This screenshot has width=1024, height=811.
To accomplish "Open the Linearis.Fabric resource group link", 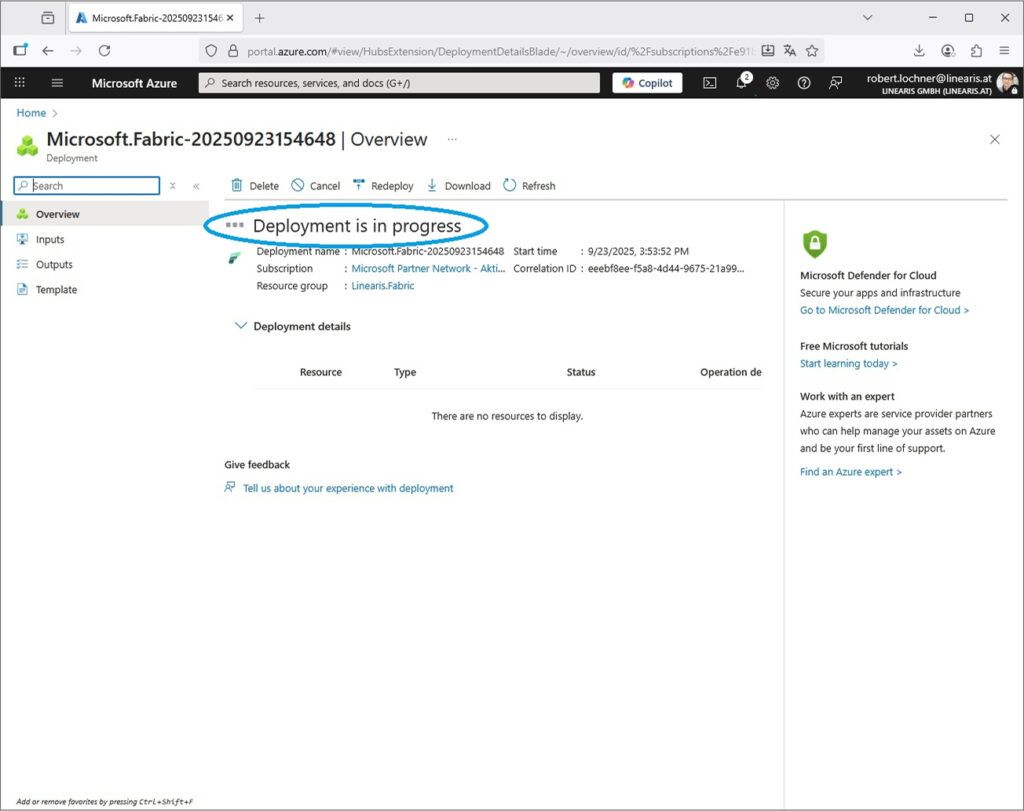I will [383, 285].
